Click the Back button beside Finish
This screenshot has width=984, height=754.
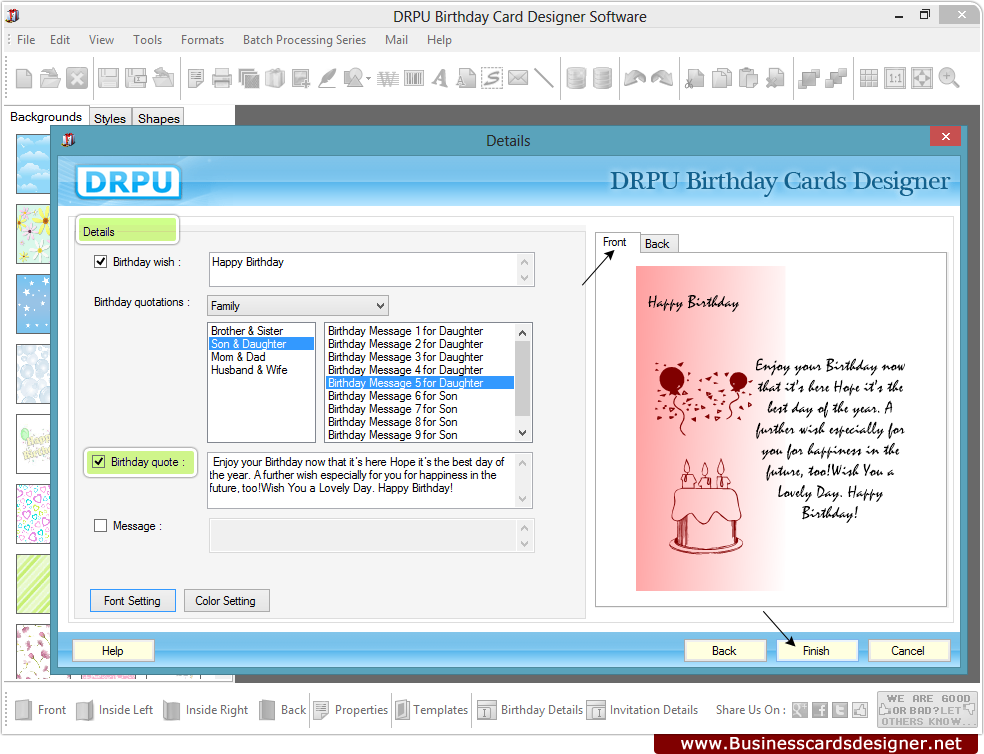click(724, 651)
